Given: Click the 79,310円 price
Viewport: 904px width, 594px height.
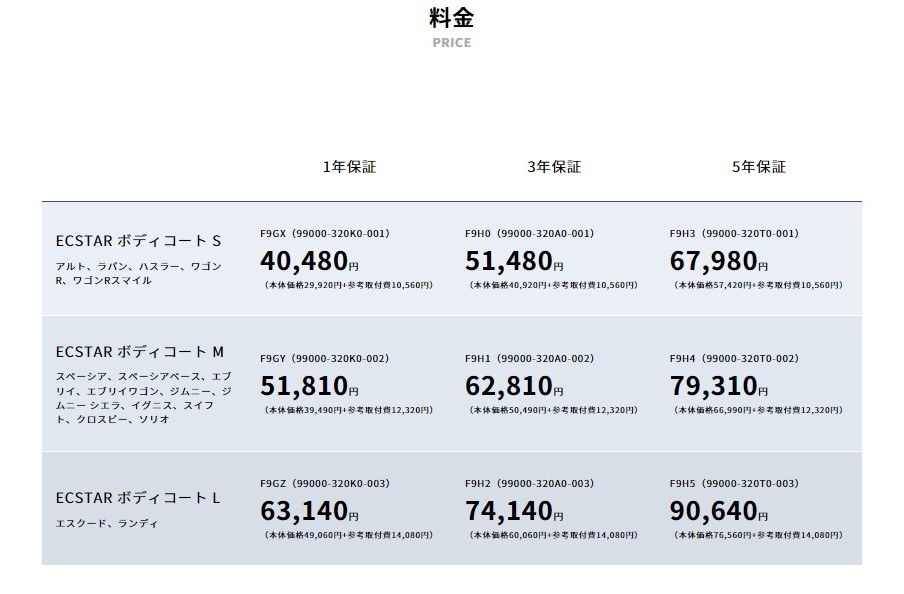Looking at the screenshot, I should pyautogui.click(x=719, y=386).
